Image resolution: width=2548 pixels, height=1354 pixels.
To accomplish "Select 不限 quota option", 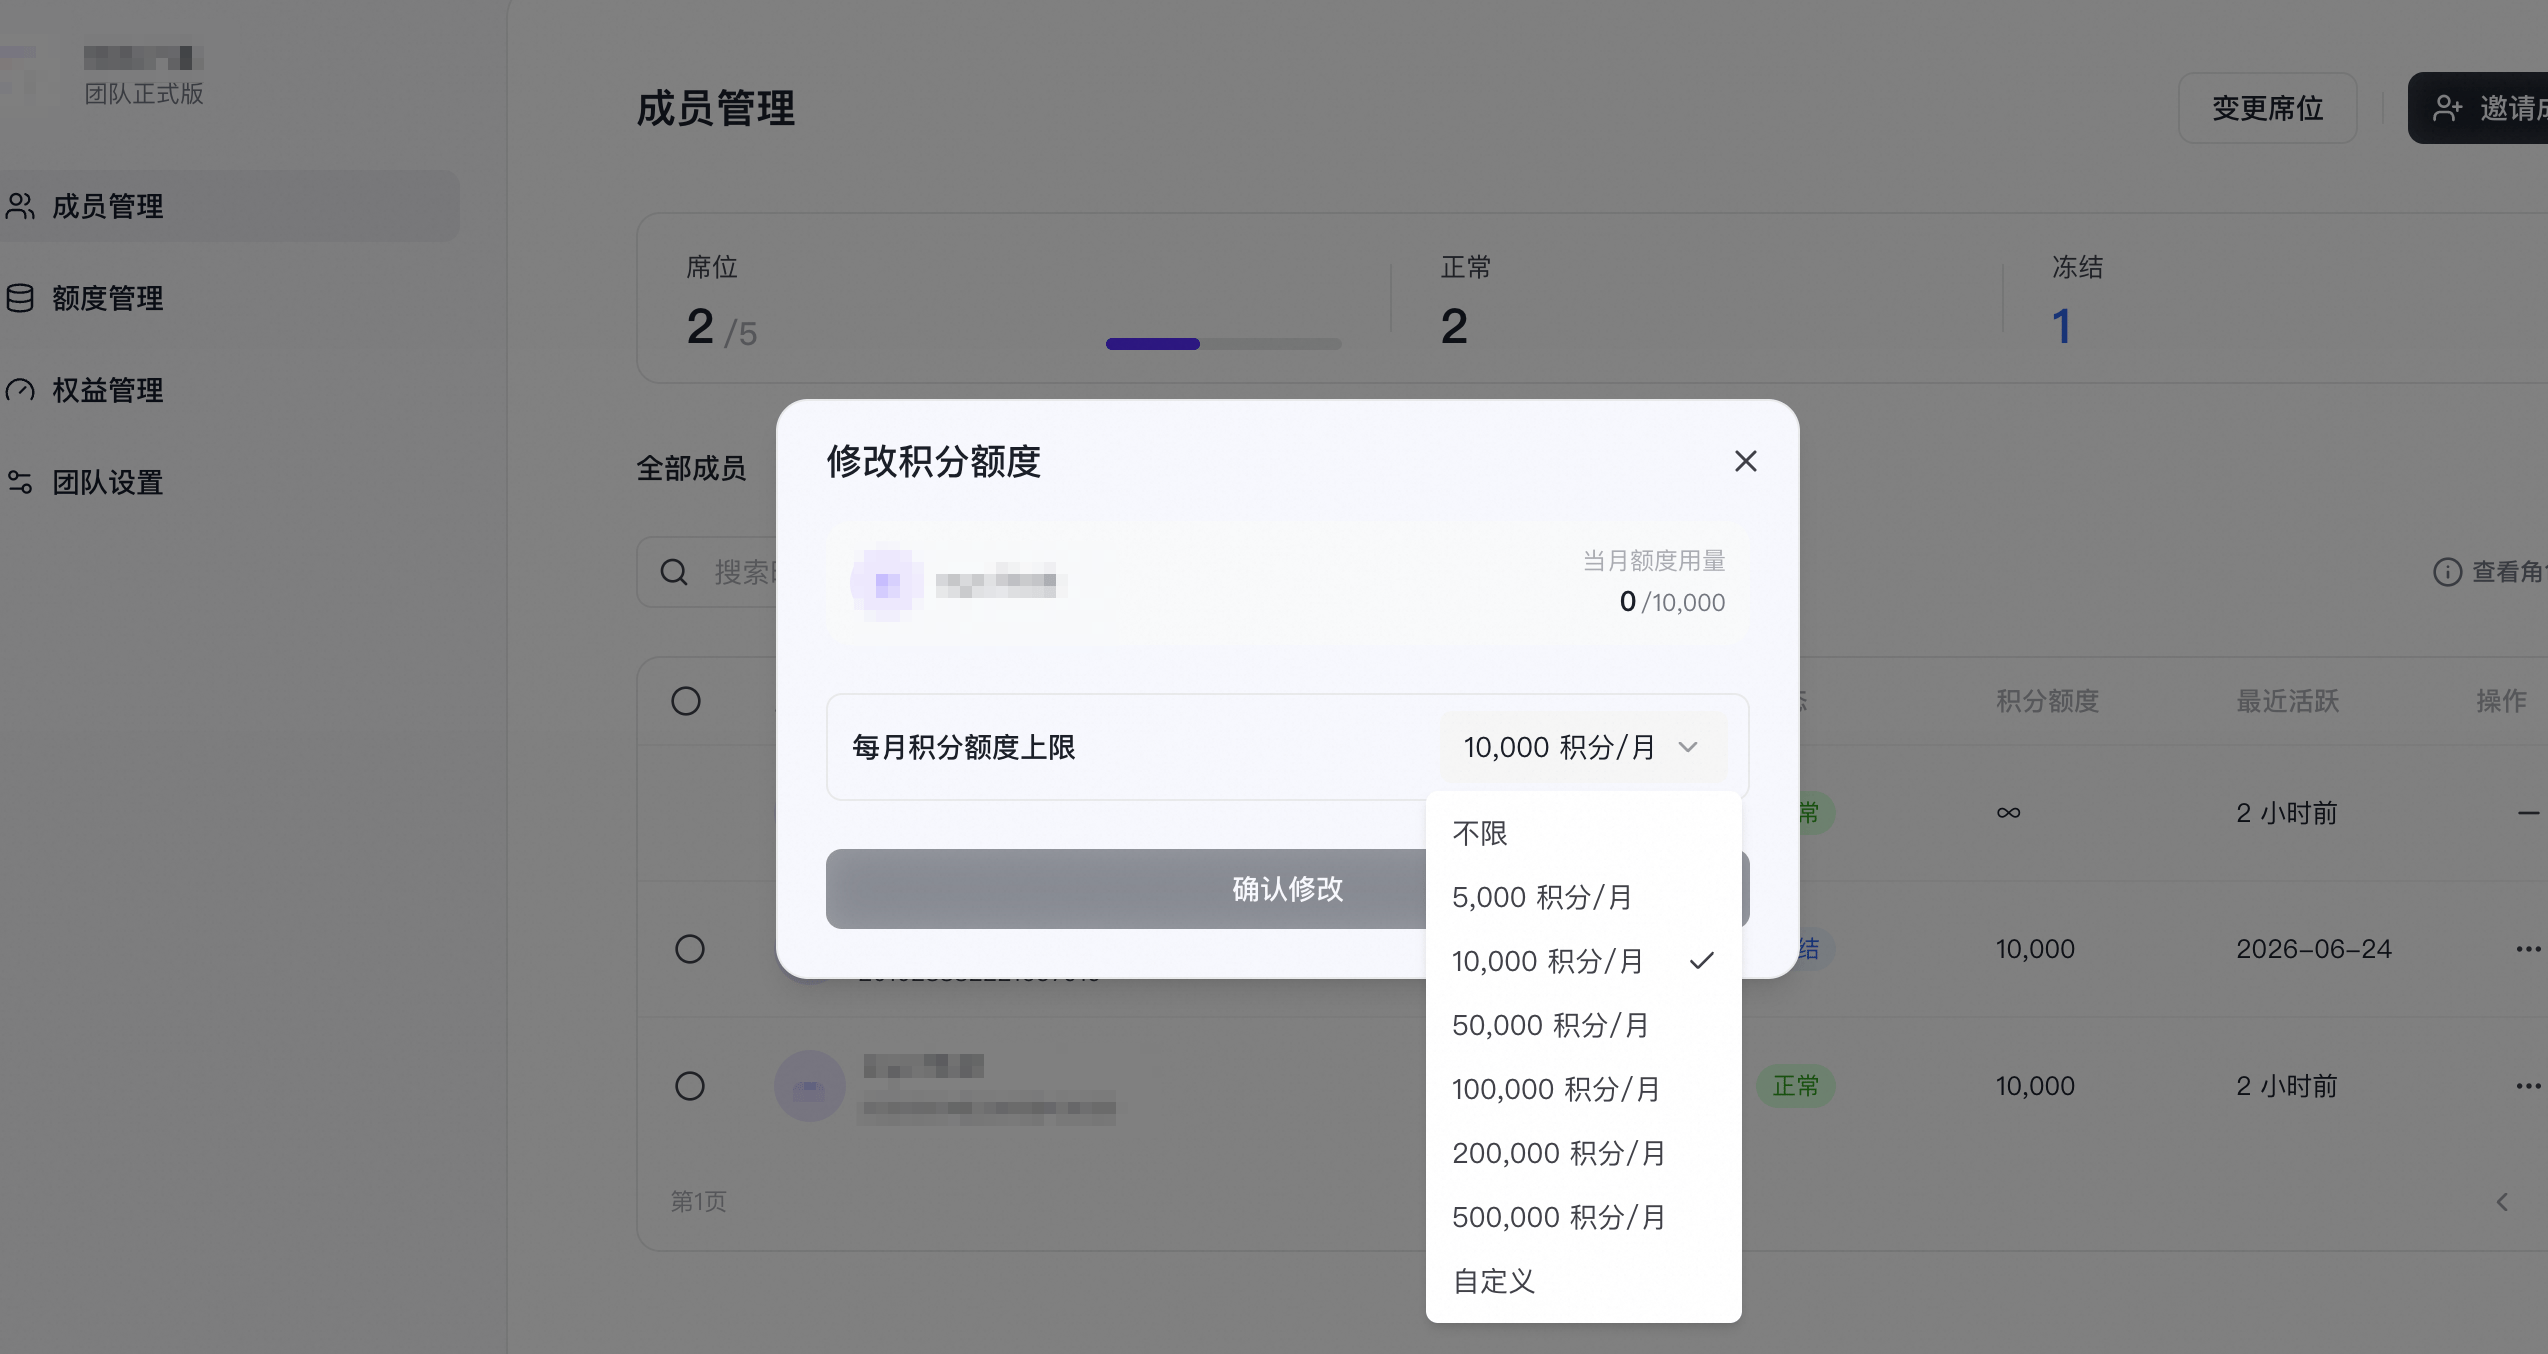I will [1583, 833].
